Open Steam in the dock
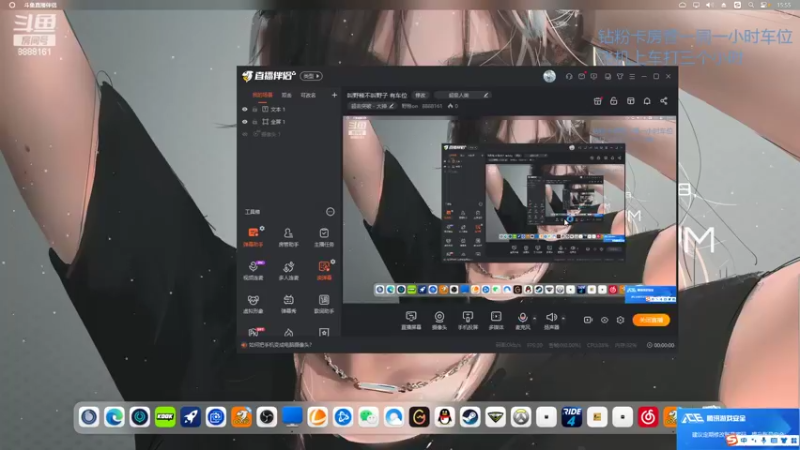The width and height of the screenshot is (800, 450). 470,417
